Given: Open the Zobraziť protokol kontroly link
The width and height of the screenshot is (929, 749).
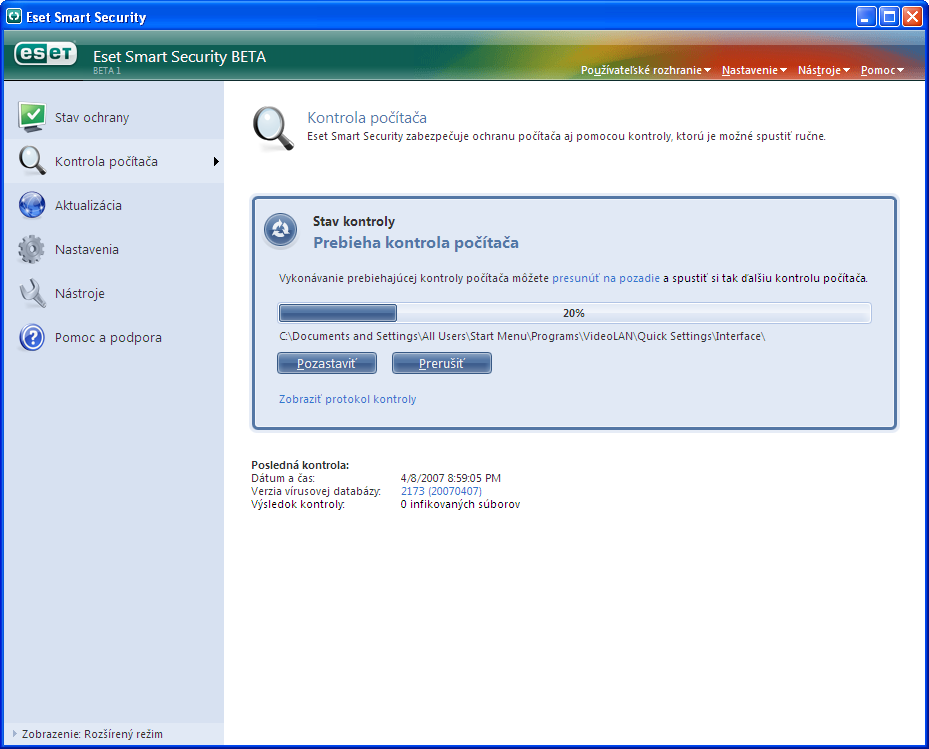Looking at the screenshot, I should click(348, 399).
